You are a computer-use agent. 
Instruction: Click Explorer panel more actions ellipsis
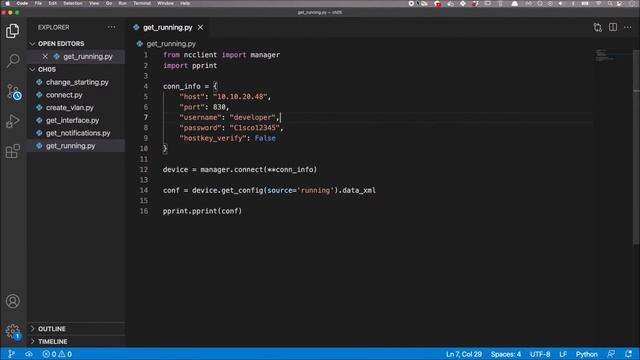coord(111,27)
